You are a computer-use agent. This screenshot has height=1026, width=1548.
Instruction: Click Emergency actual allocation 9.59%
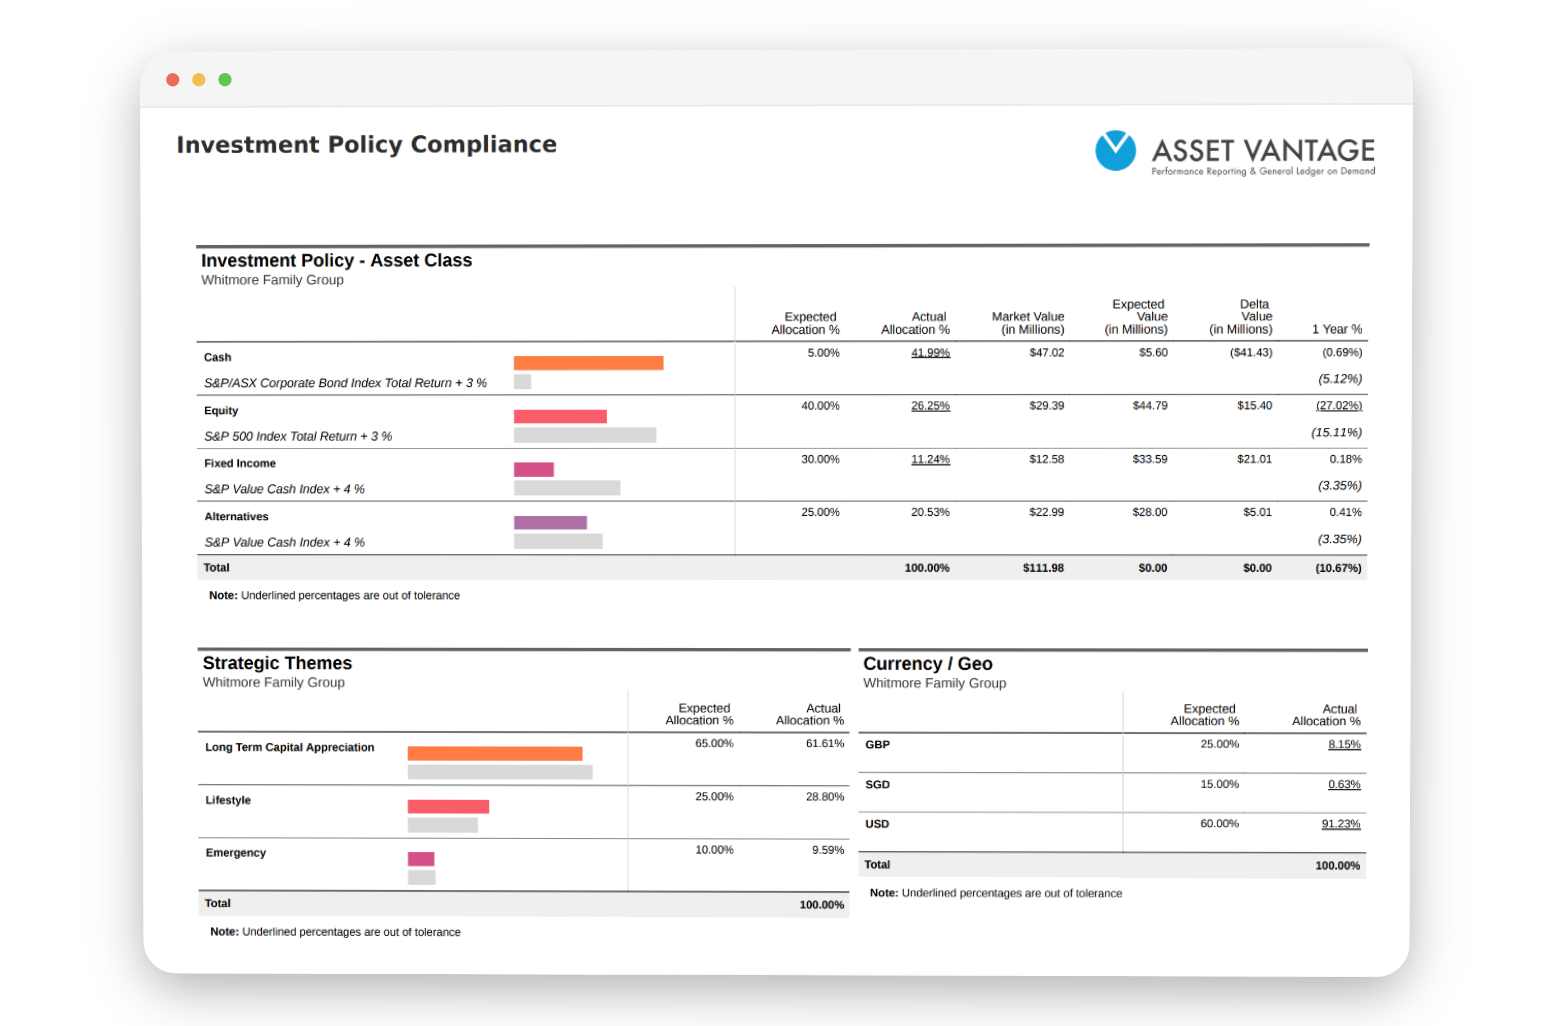click(x=828, y=850)
